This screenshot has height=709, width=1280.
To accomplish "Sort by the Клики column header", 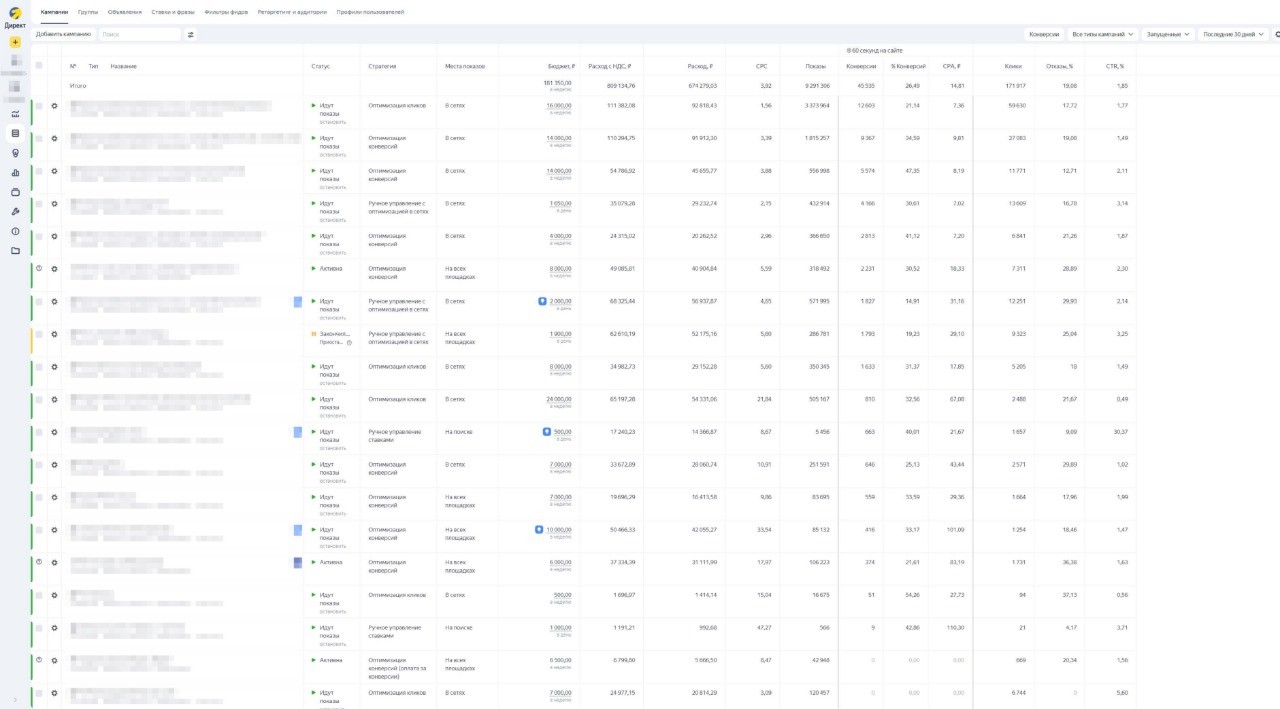I will click(1013, 66).
